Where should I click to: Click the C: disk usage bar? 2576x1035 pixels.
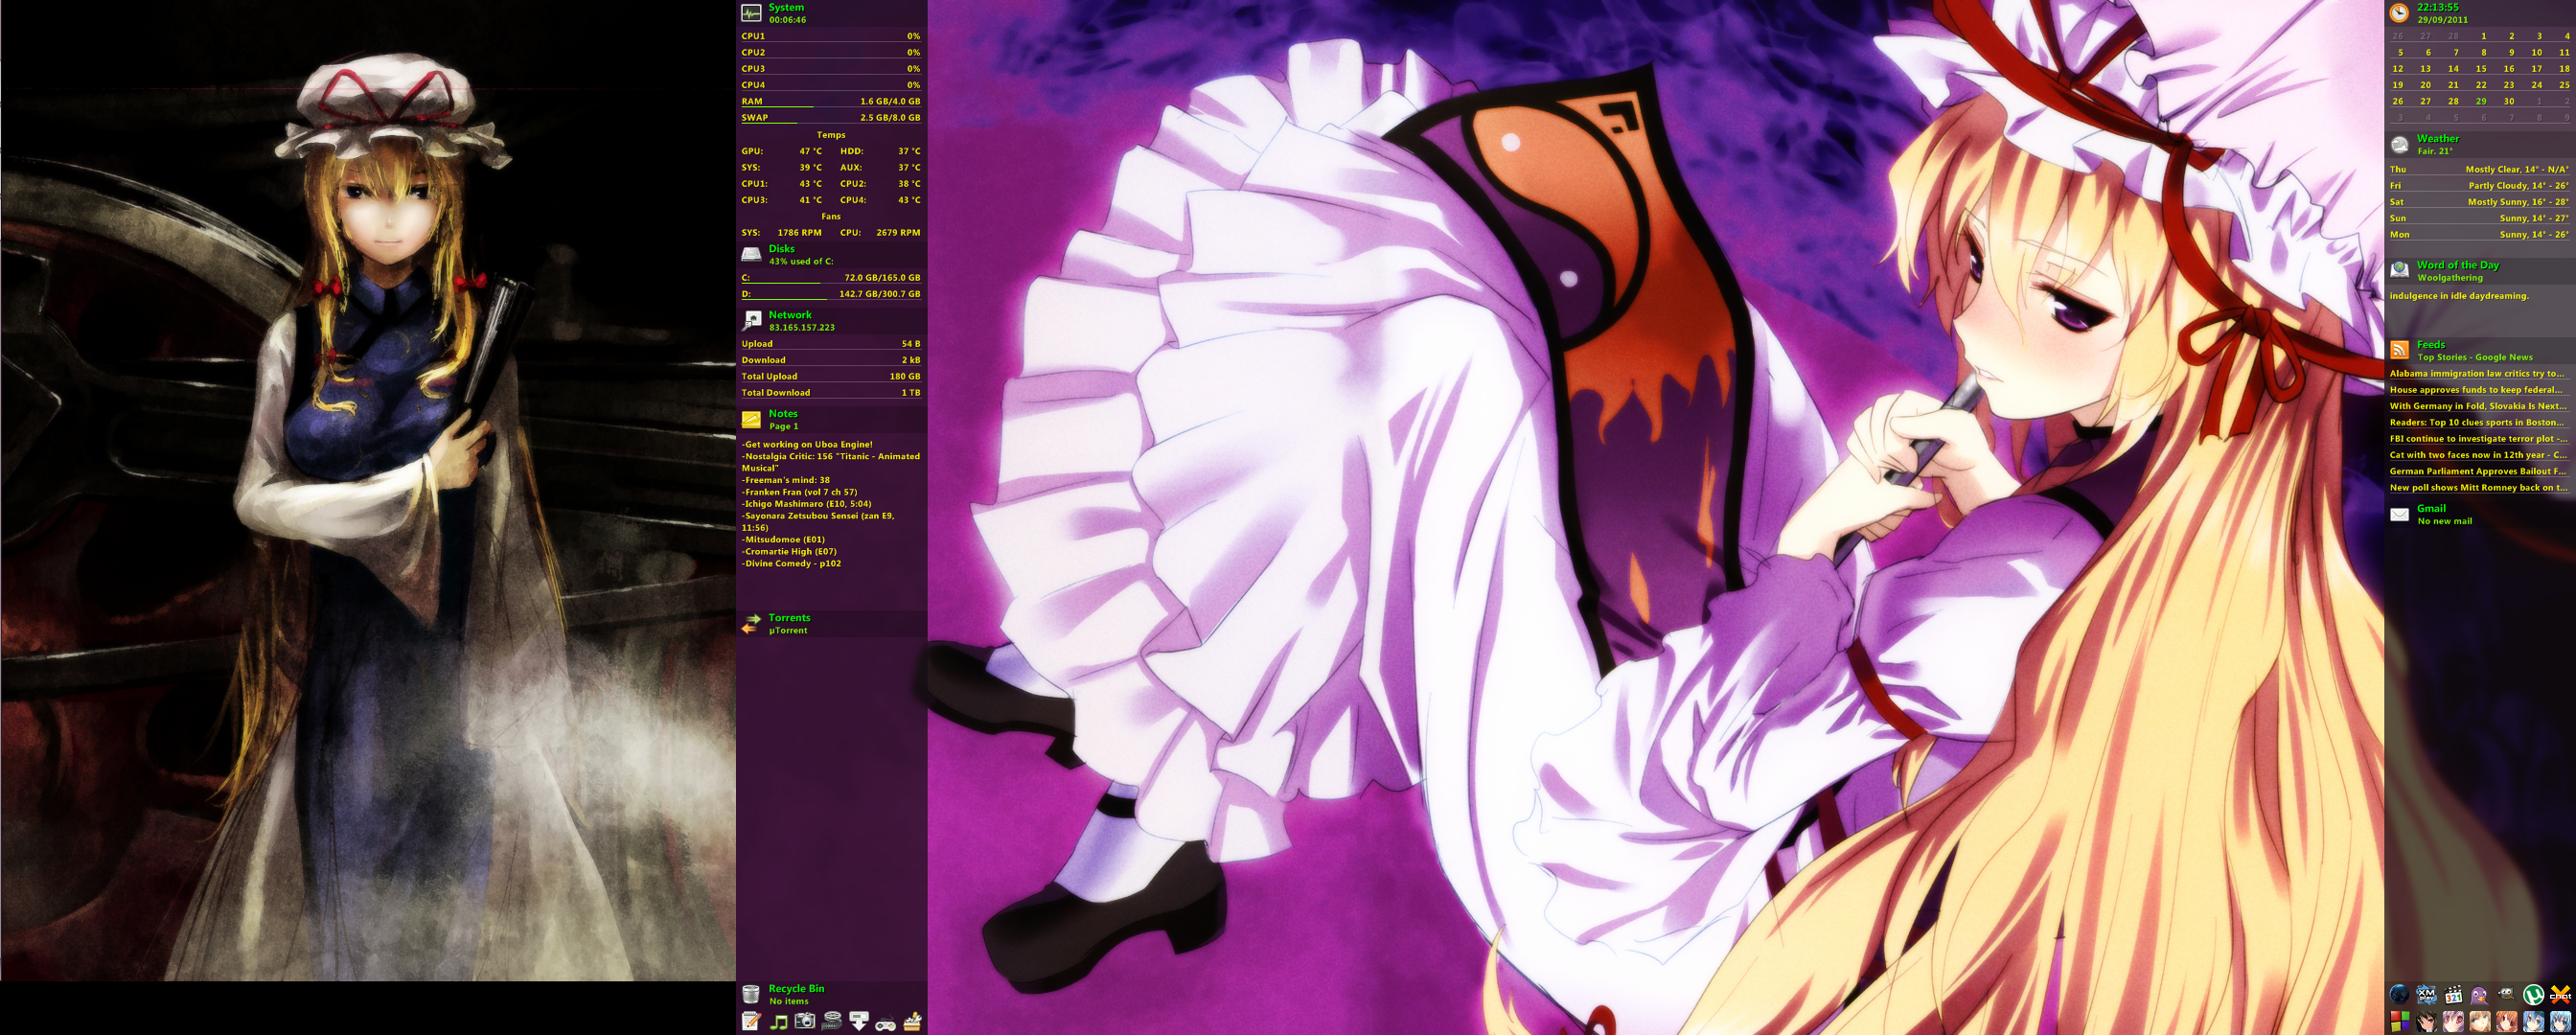tap(831, 278)
